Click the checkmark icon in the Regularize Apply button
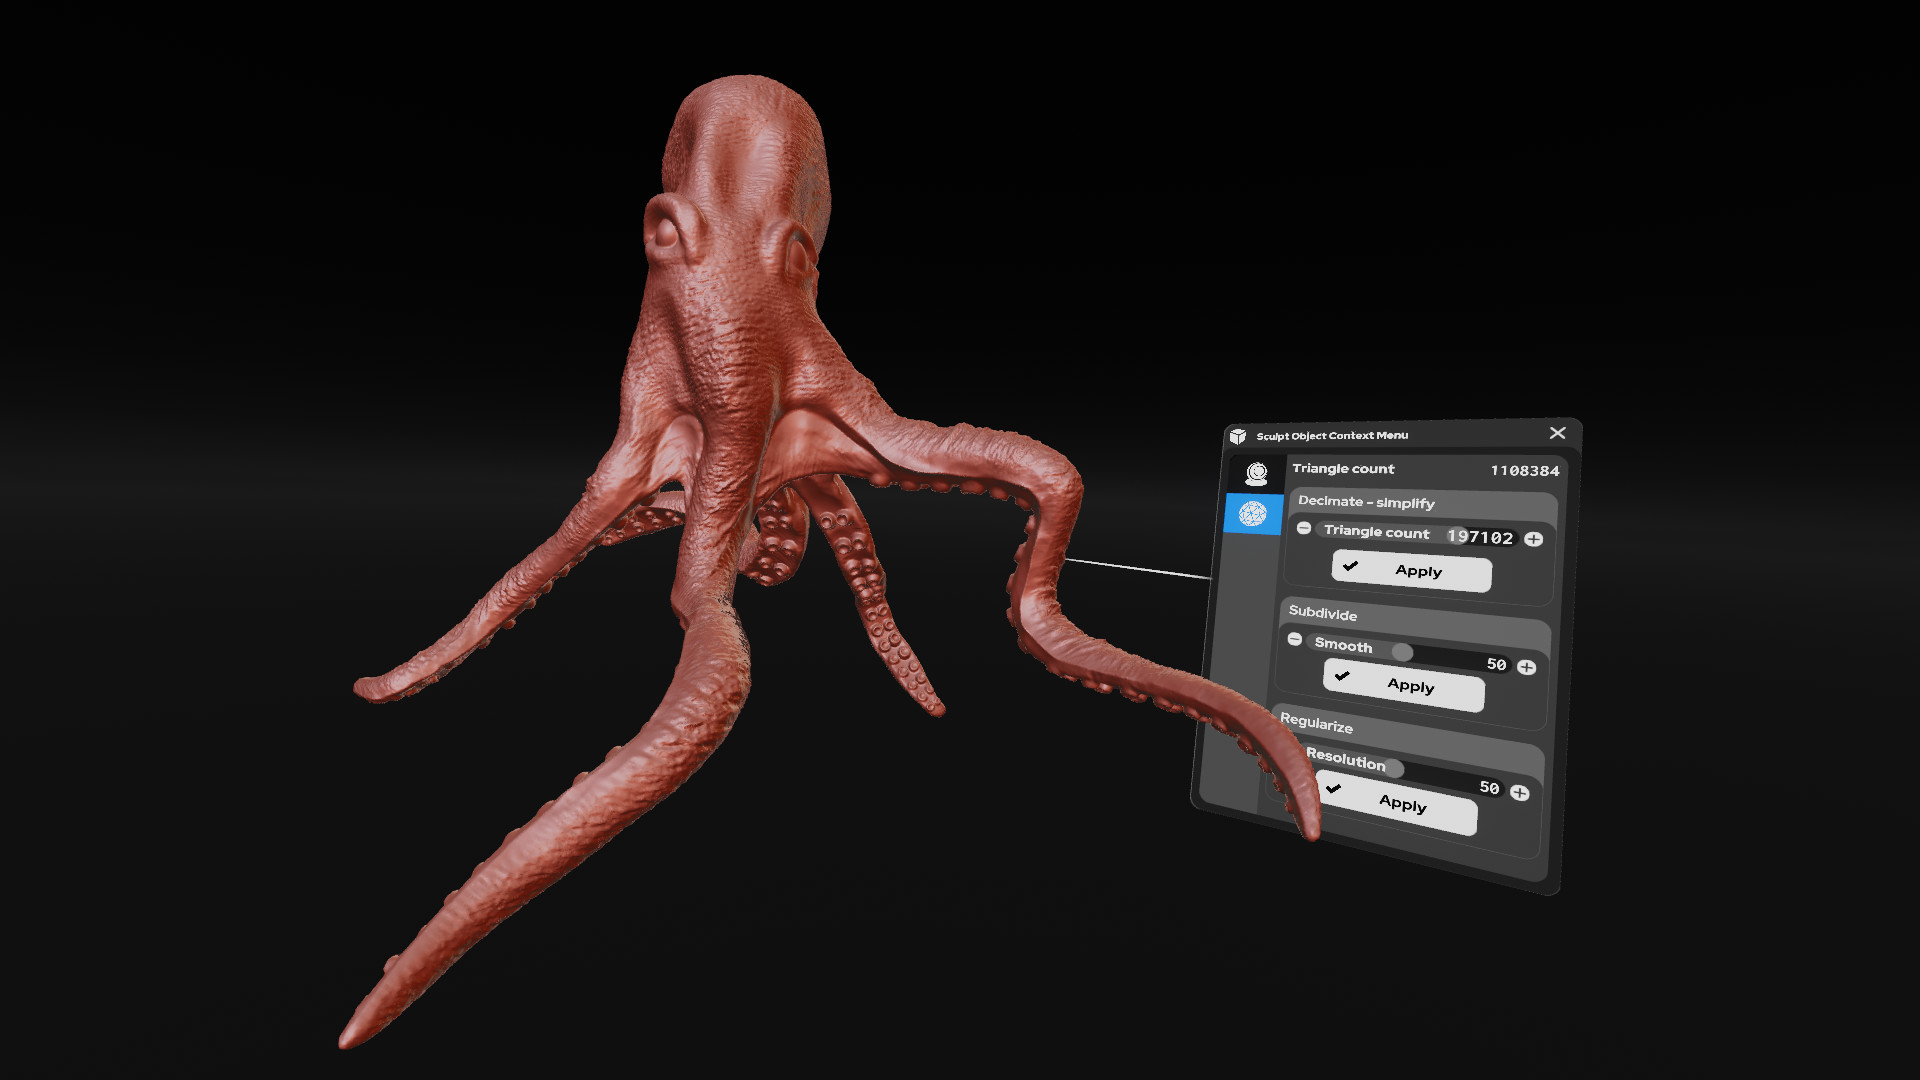The width and height of the screenshot is (1920, 1080). click(x=1333, y=790)
